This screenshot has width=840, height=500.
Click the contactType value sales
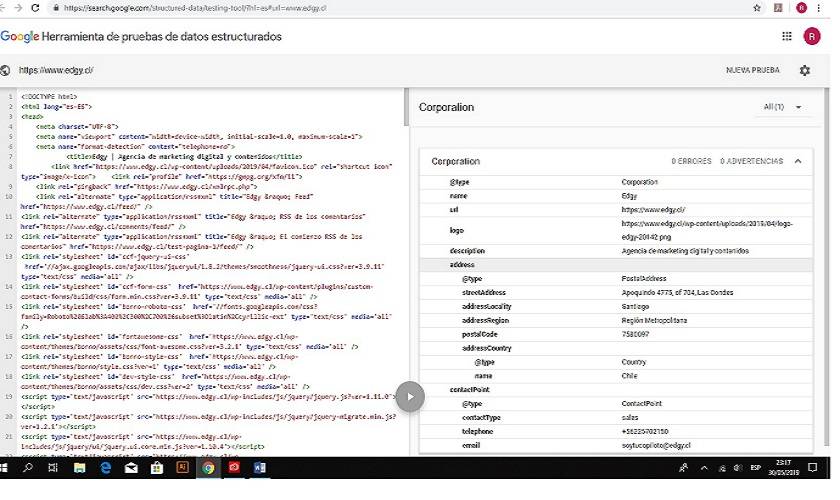coord(629,417)
